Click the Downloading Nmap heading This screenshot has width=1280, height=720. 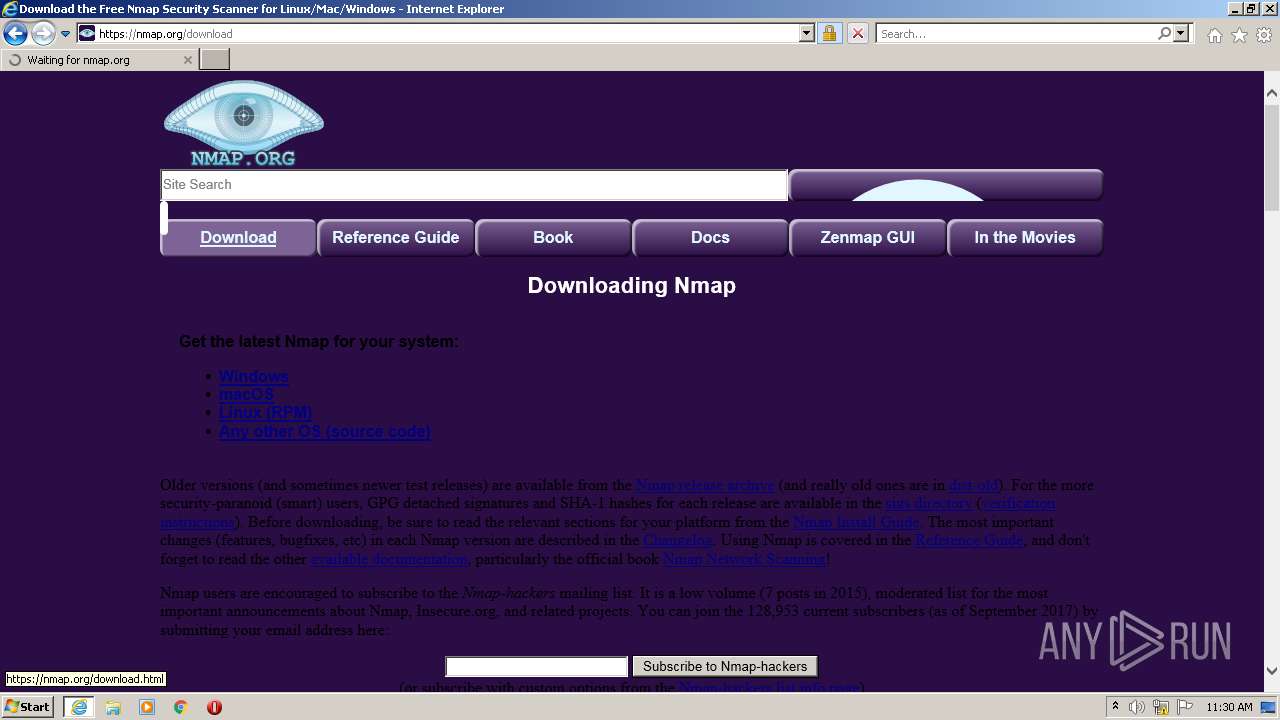632,286
